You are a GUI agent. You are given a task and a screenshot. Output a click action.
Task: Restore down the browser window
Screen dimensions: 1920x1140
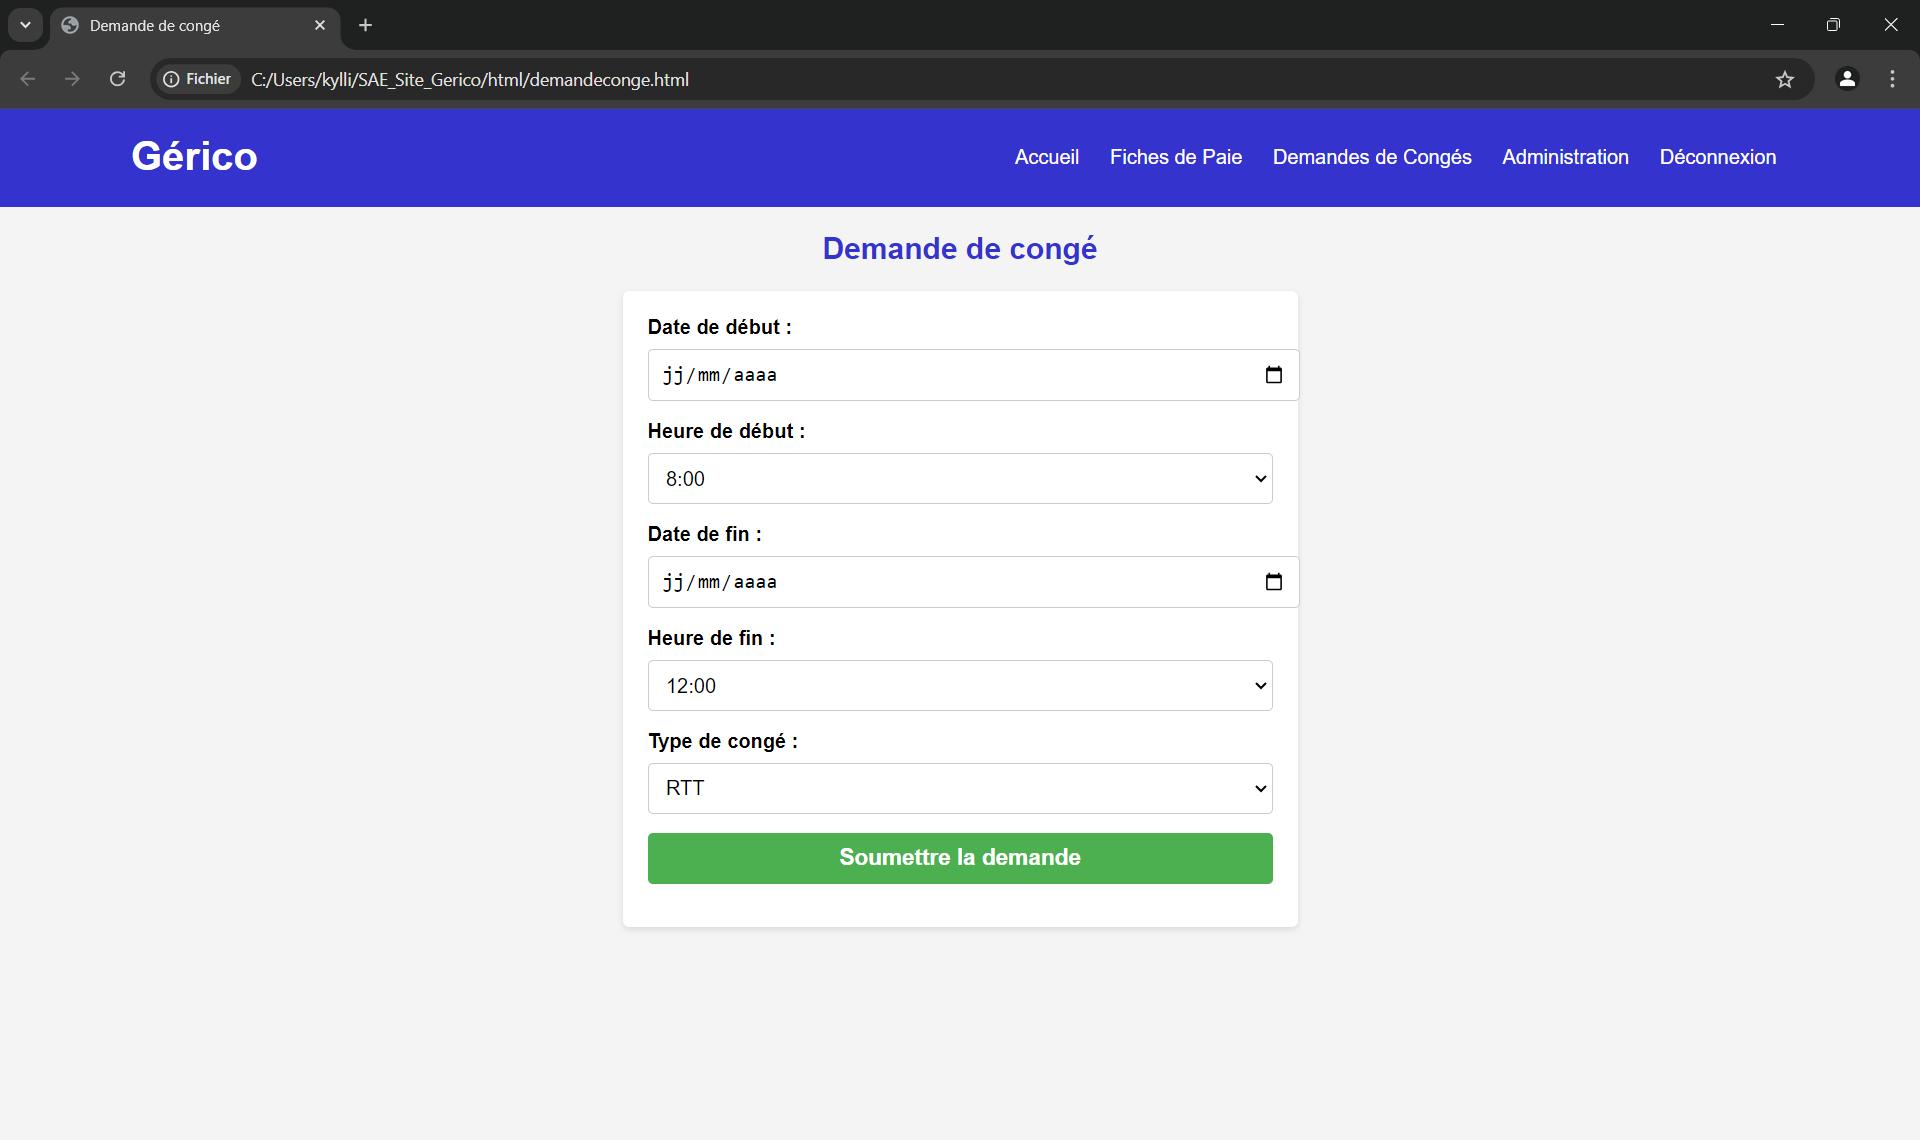coord(1833,25)
